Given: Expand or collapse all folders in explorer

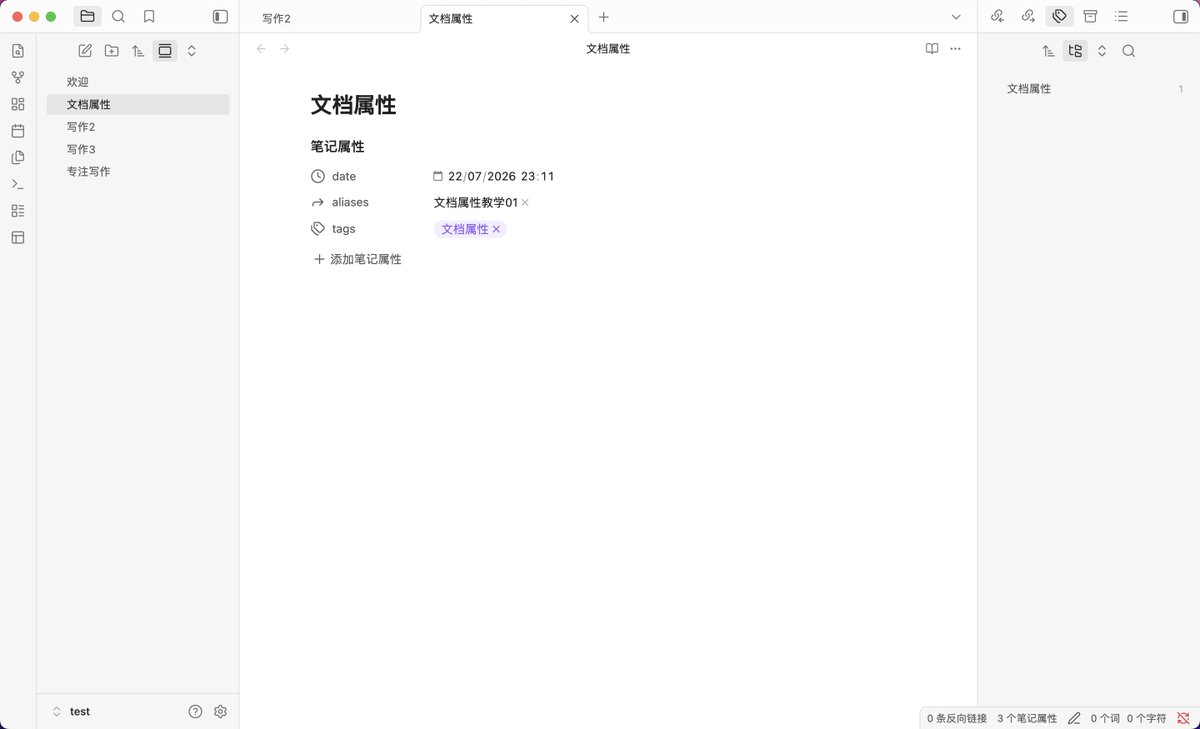Looking at the screenshot, I should pos(192,51).
